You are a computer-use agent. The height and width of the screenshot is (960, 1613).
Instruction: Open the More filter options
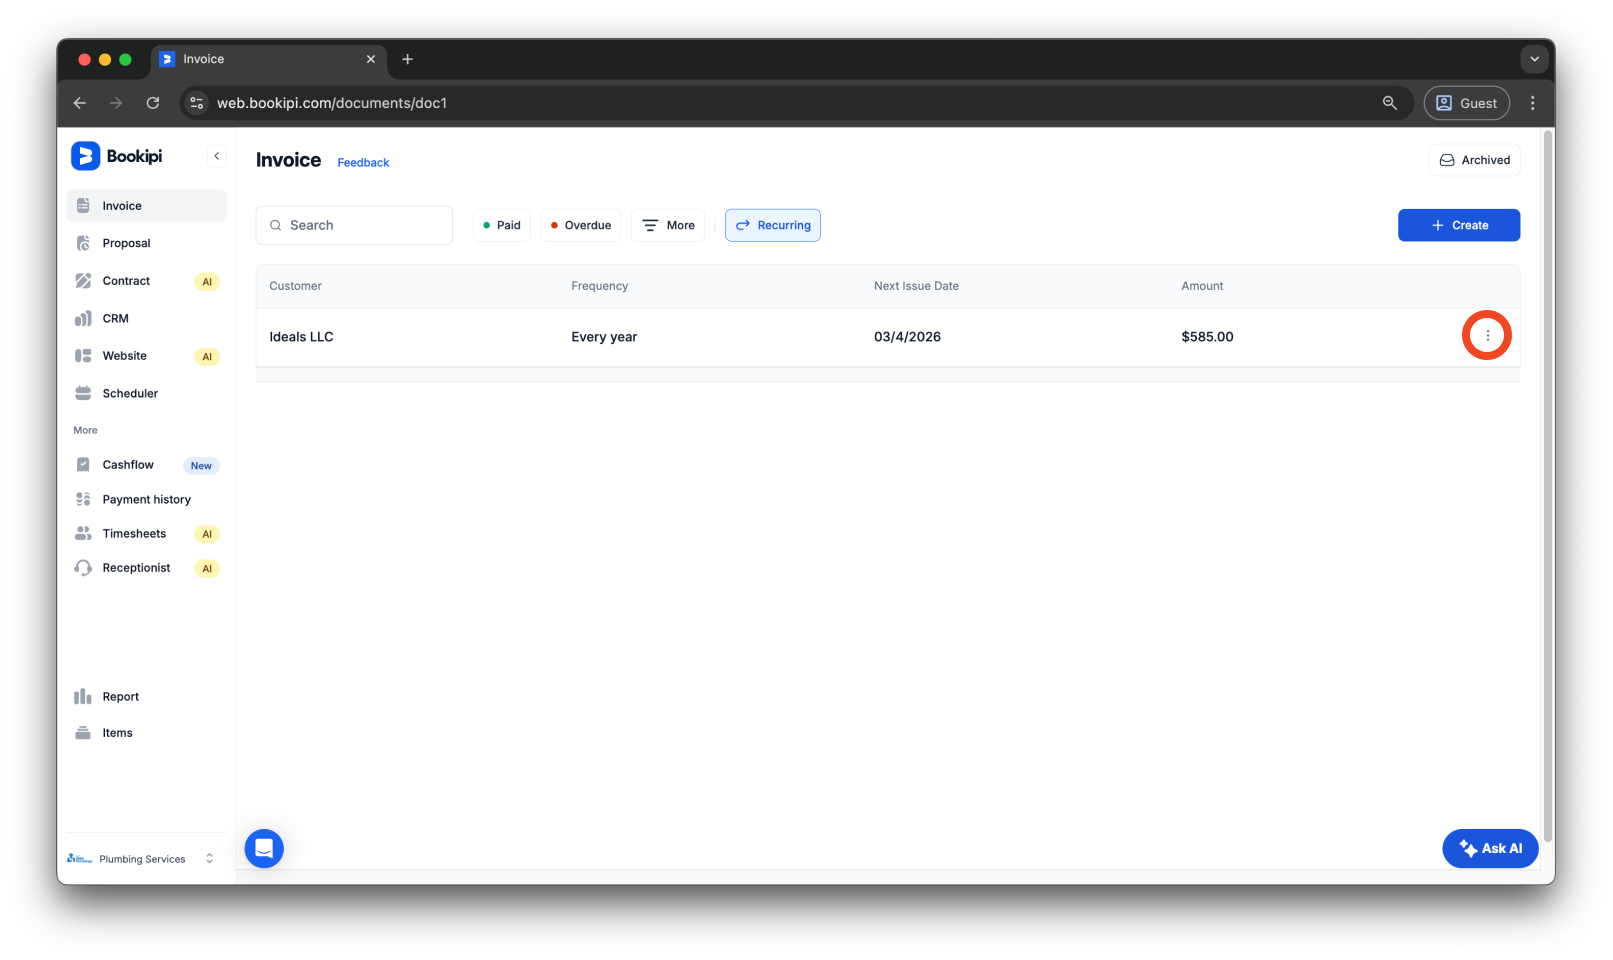tap(667, 225)
